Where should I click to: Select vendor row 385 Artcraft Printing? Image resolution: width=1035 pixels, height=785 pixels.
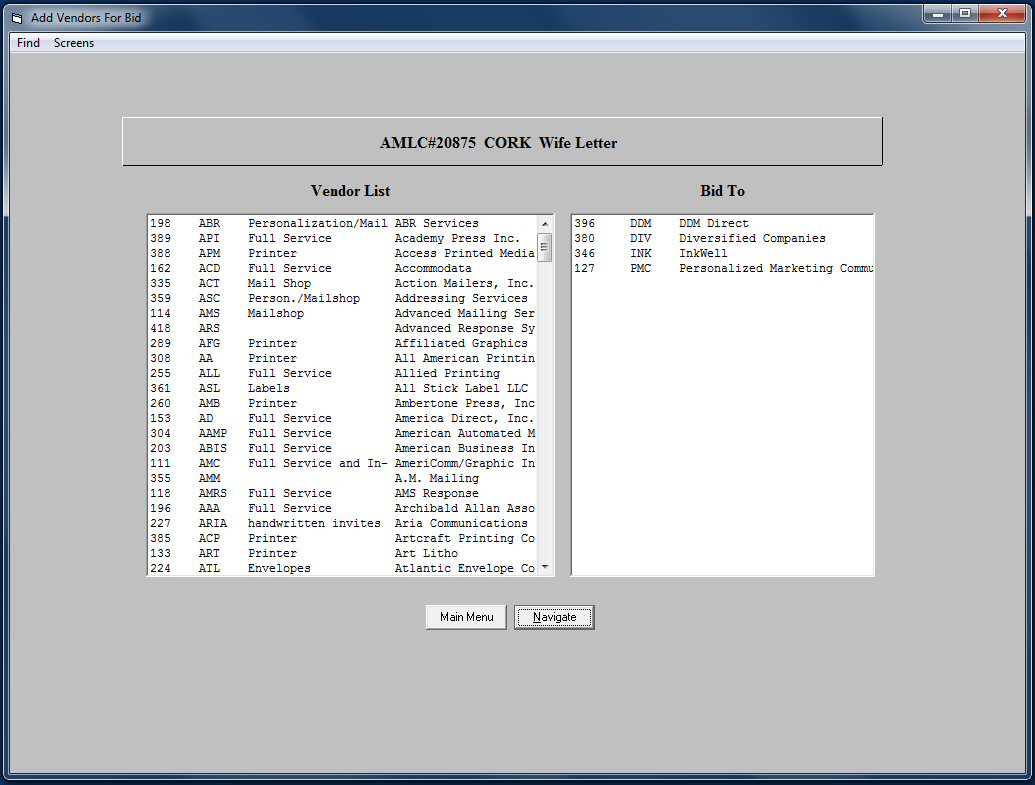[x=343, y=539]
